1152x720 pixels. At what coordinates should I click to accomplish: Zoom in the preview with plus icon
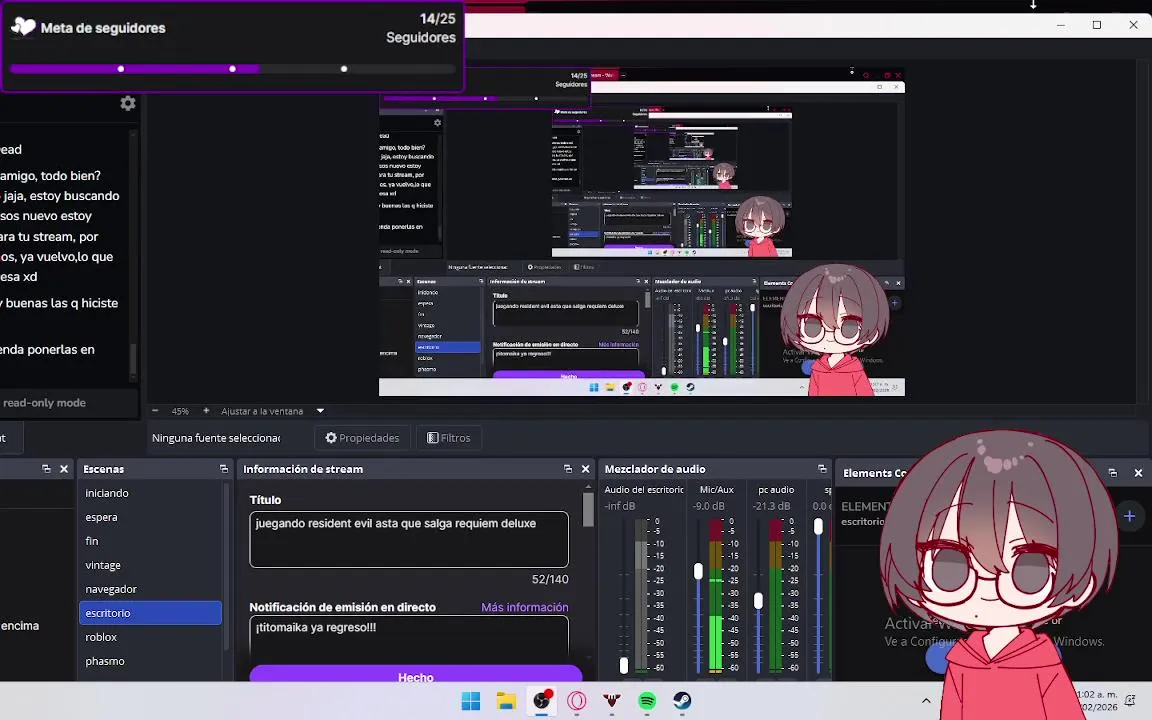(x=206, y=411)
